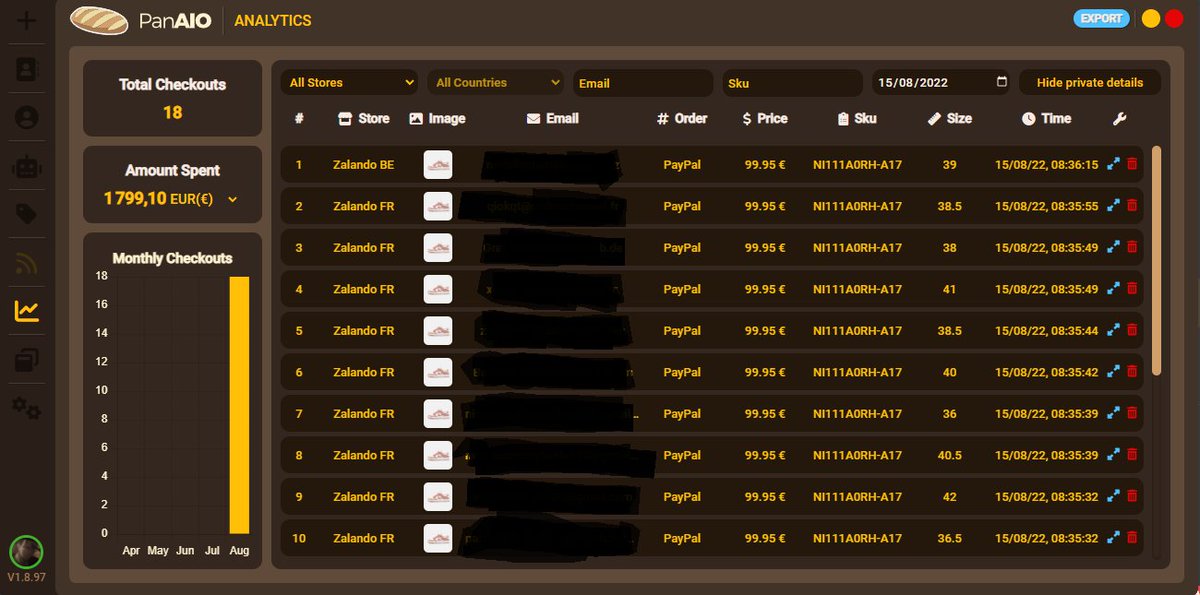Open the price tag sidebar icon

tap(27, 214)
